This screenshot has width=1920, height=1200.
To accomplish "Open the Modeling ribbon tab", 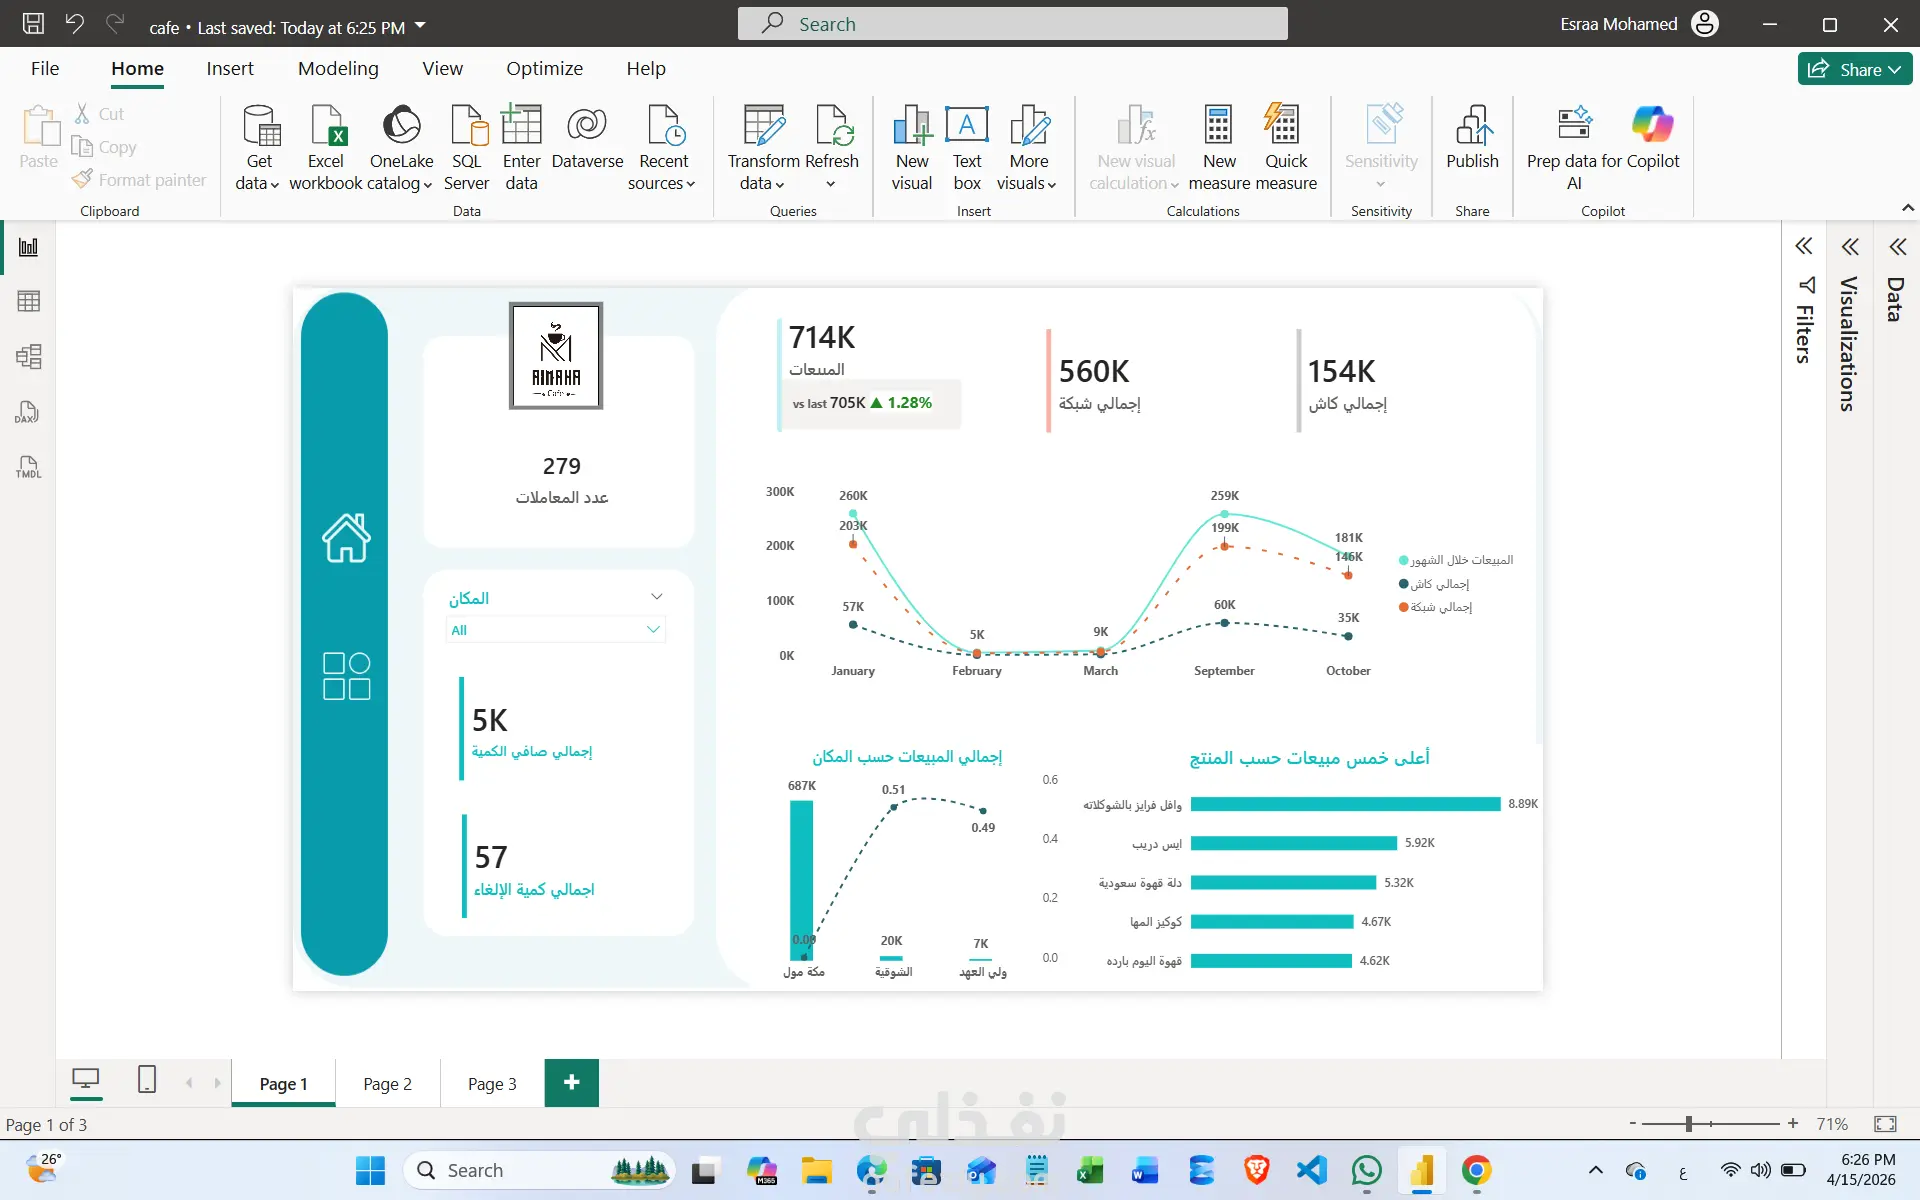I will click(x=338, y=68).
